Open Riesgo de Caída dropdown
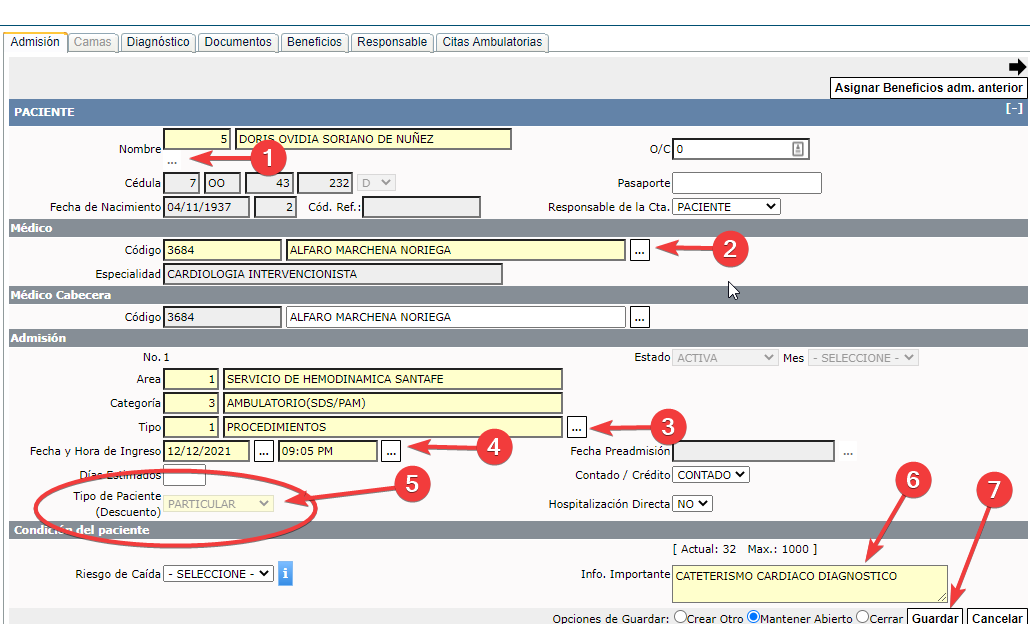Screen dimensions: 1030x624 [218, 573]
